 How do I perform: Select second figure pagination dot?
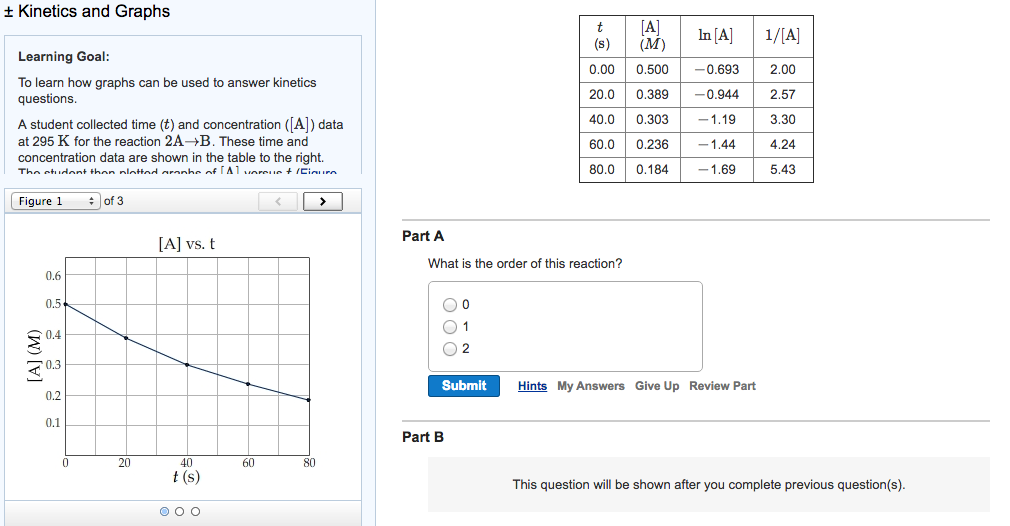pyautogui.click(x=180, y=511)
